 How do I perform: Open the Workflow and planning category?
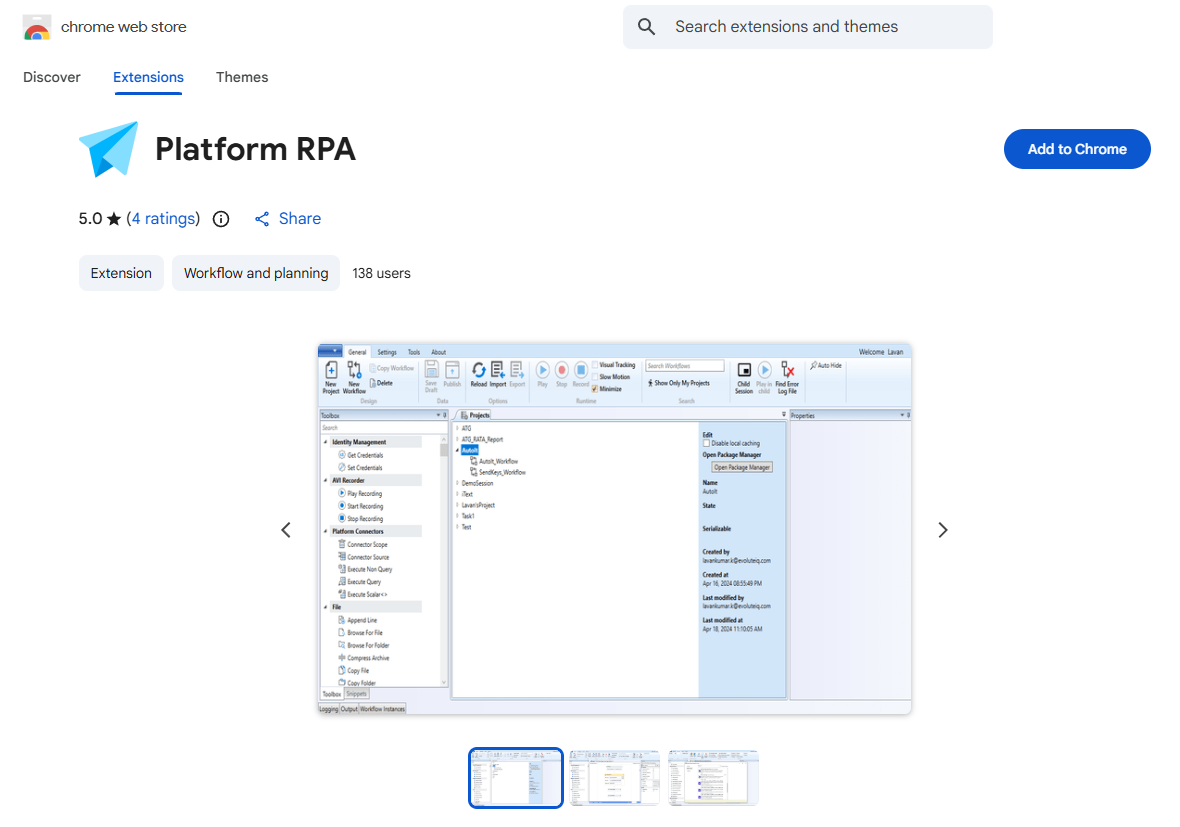256,273
